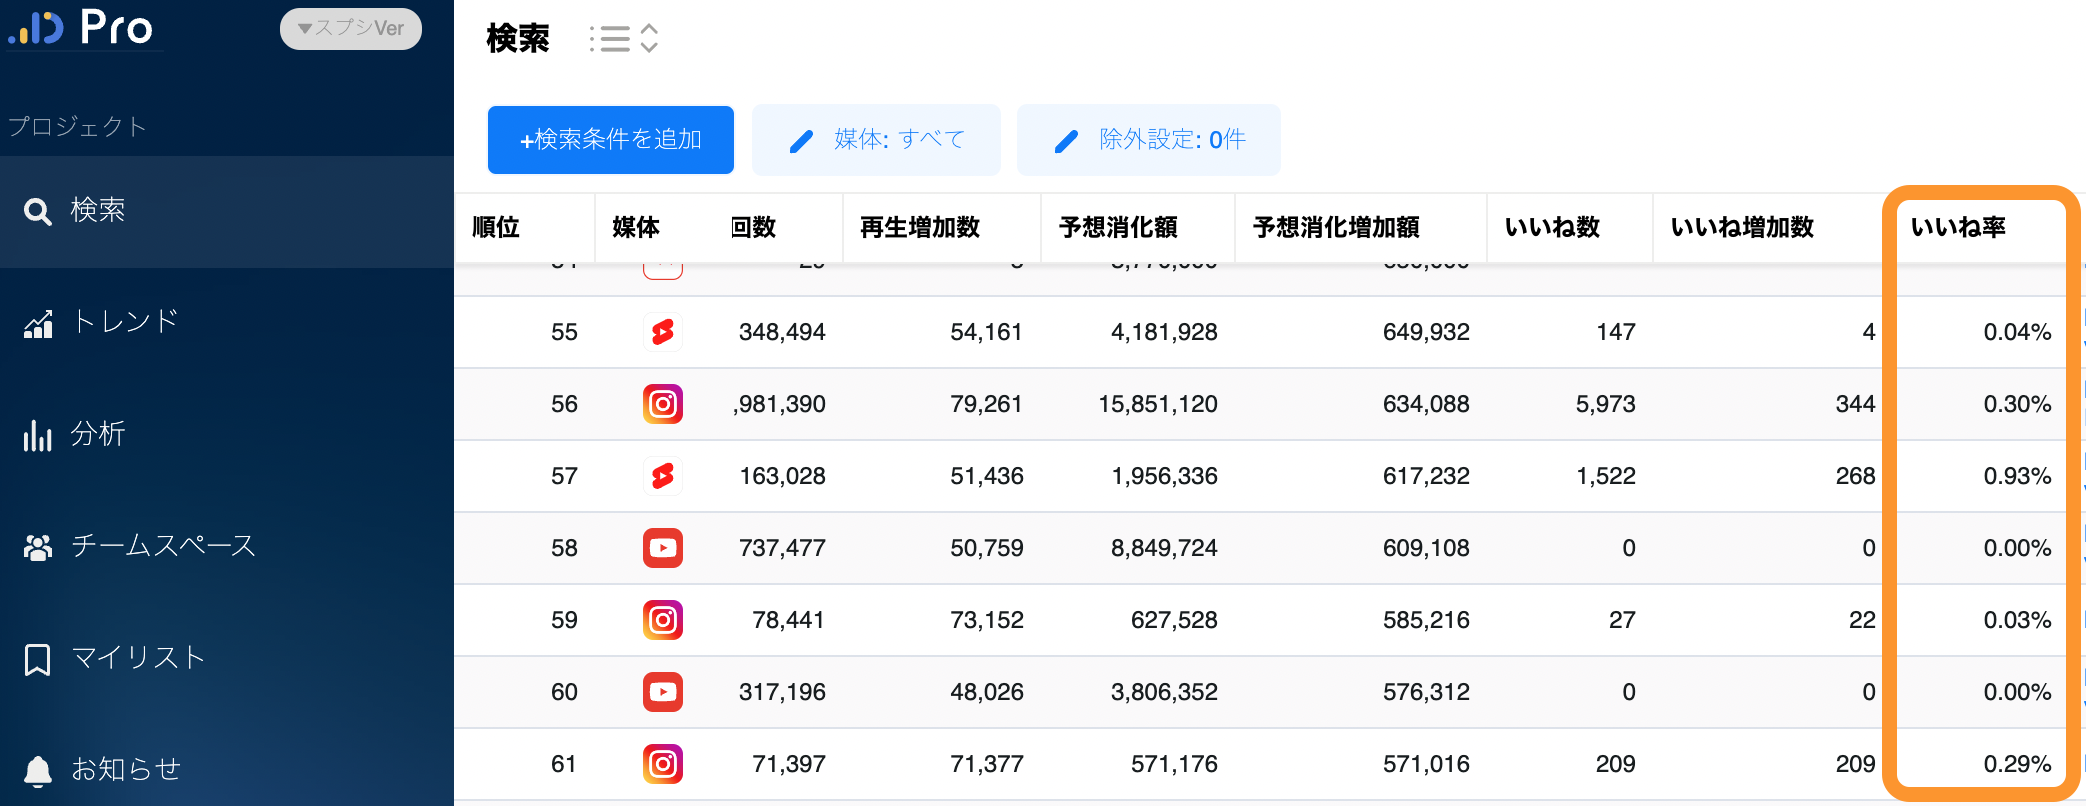
Task: Click the Instagram icon in row 56
Action: coord(662,404)
